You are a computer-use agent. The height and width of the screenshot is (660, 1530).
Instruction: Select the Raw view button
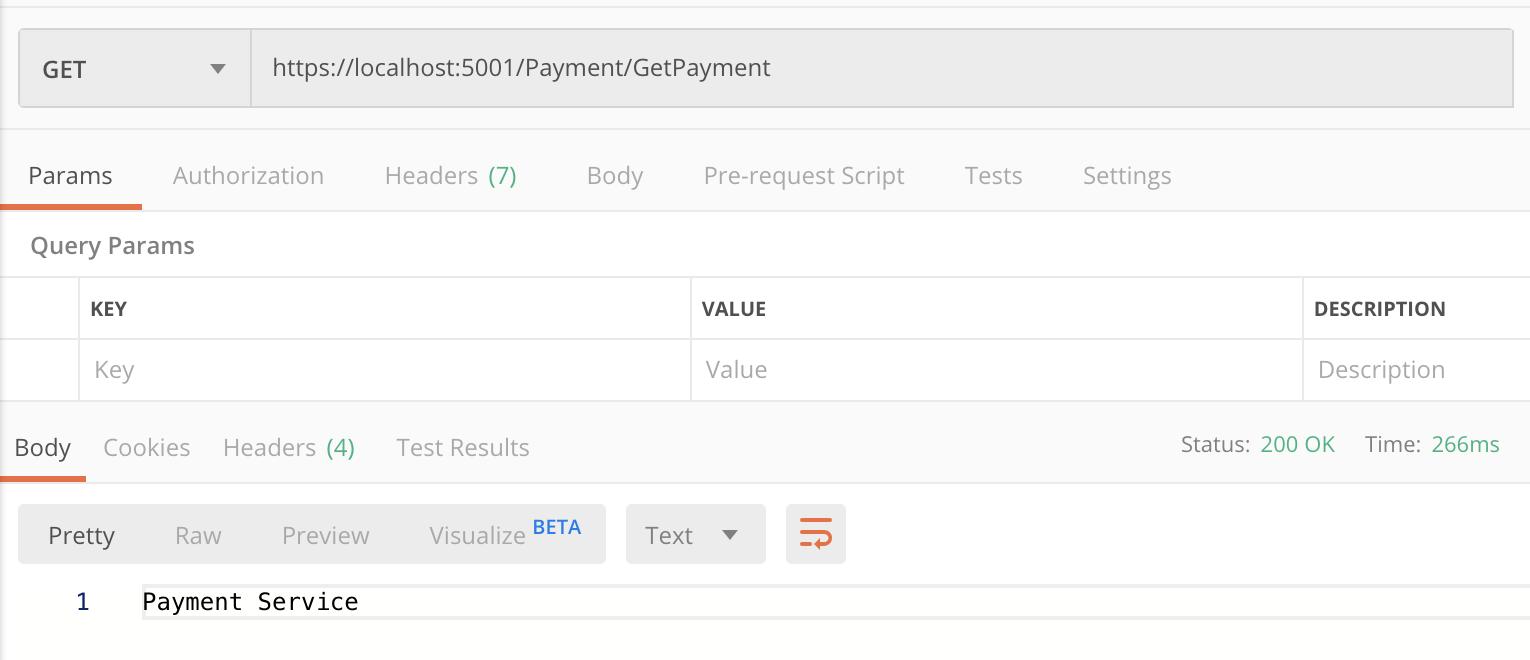(x=198, y=535)
